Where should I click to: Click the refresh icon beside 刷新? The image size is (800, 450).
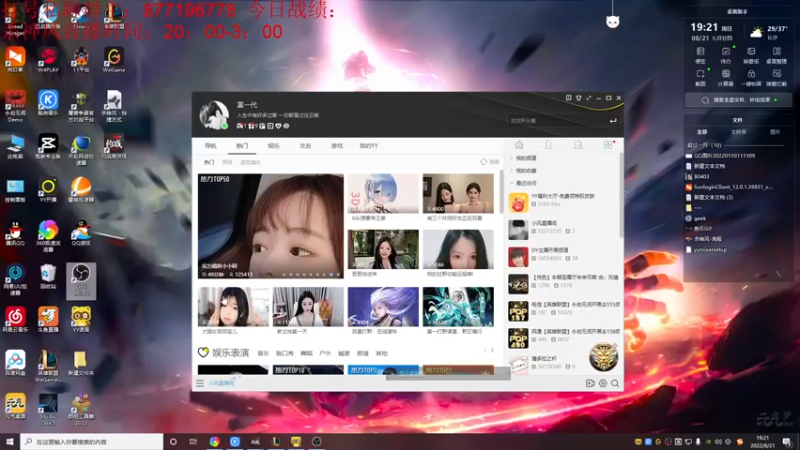483,162
